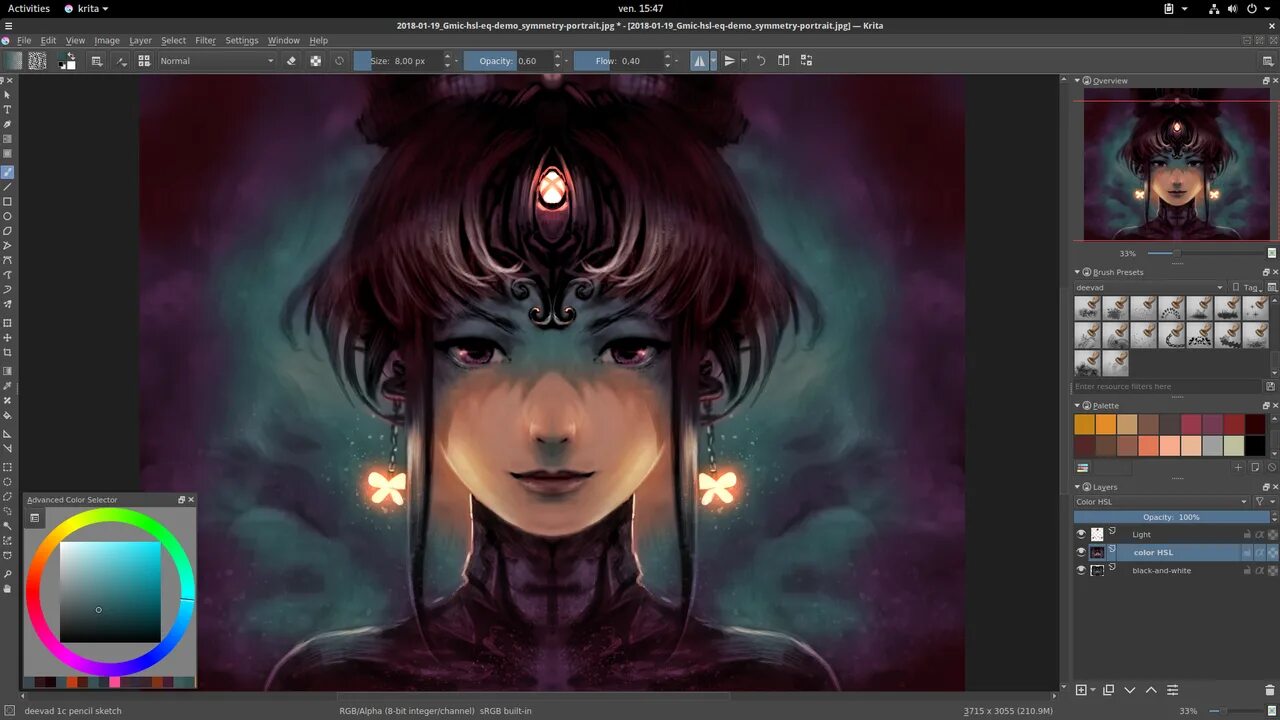Open krita app menu in top bar
Image resolution: width=1280 pixels, height=720 pixels.
86,8
